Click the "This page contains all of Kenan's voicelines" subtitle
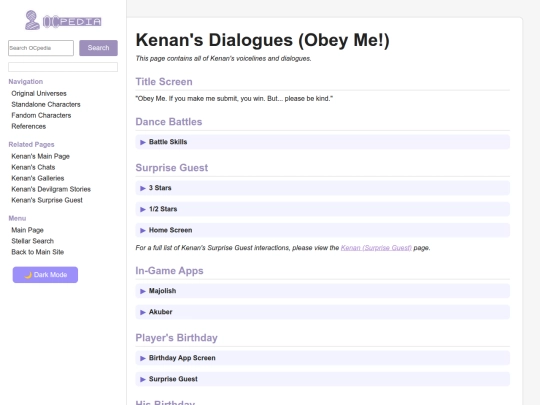The width and height of the screenshot is (540, 405). 224,59
